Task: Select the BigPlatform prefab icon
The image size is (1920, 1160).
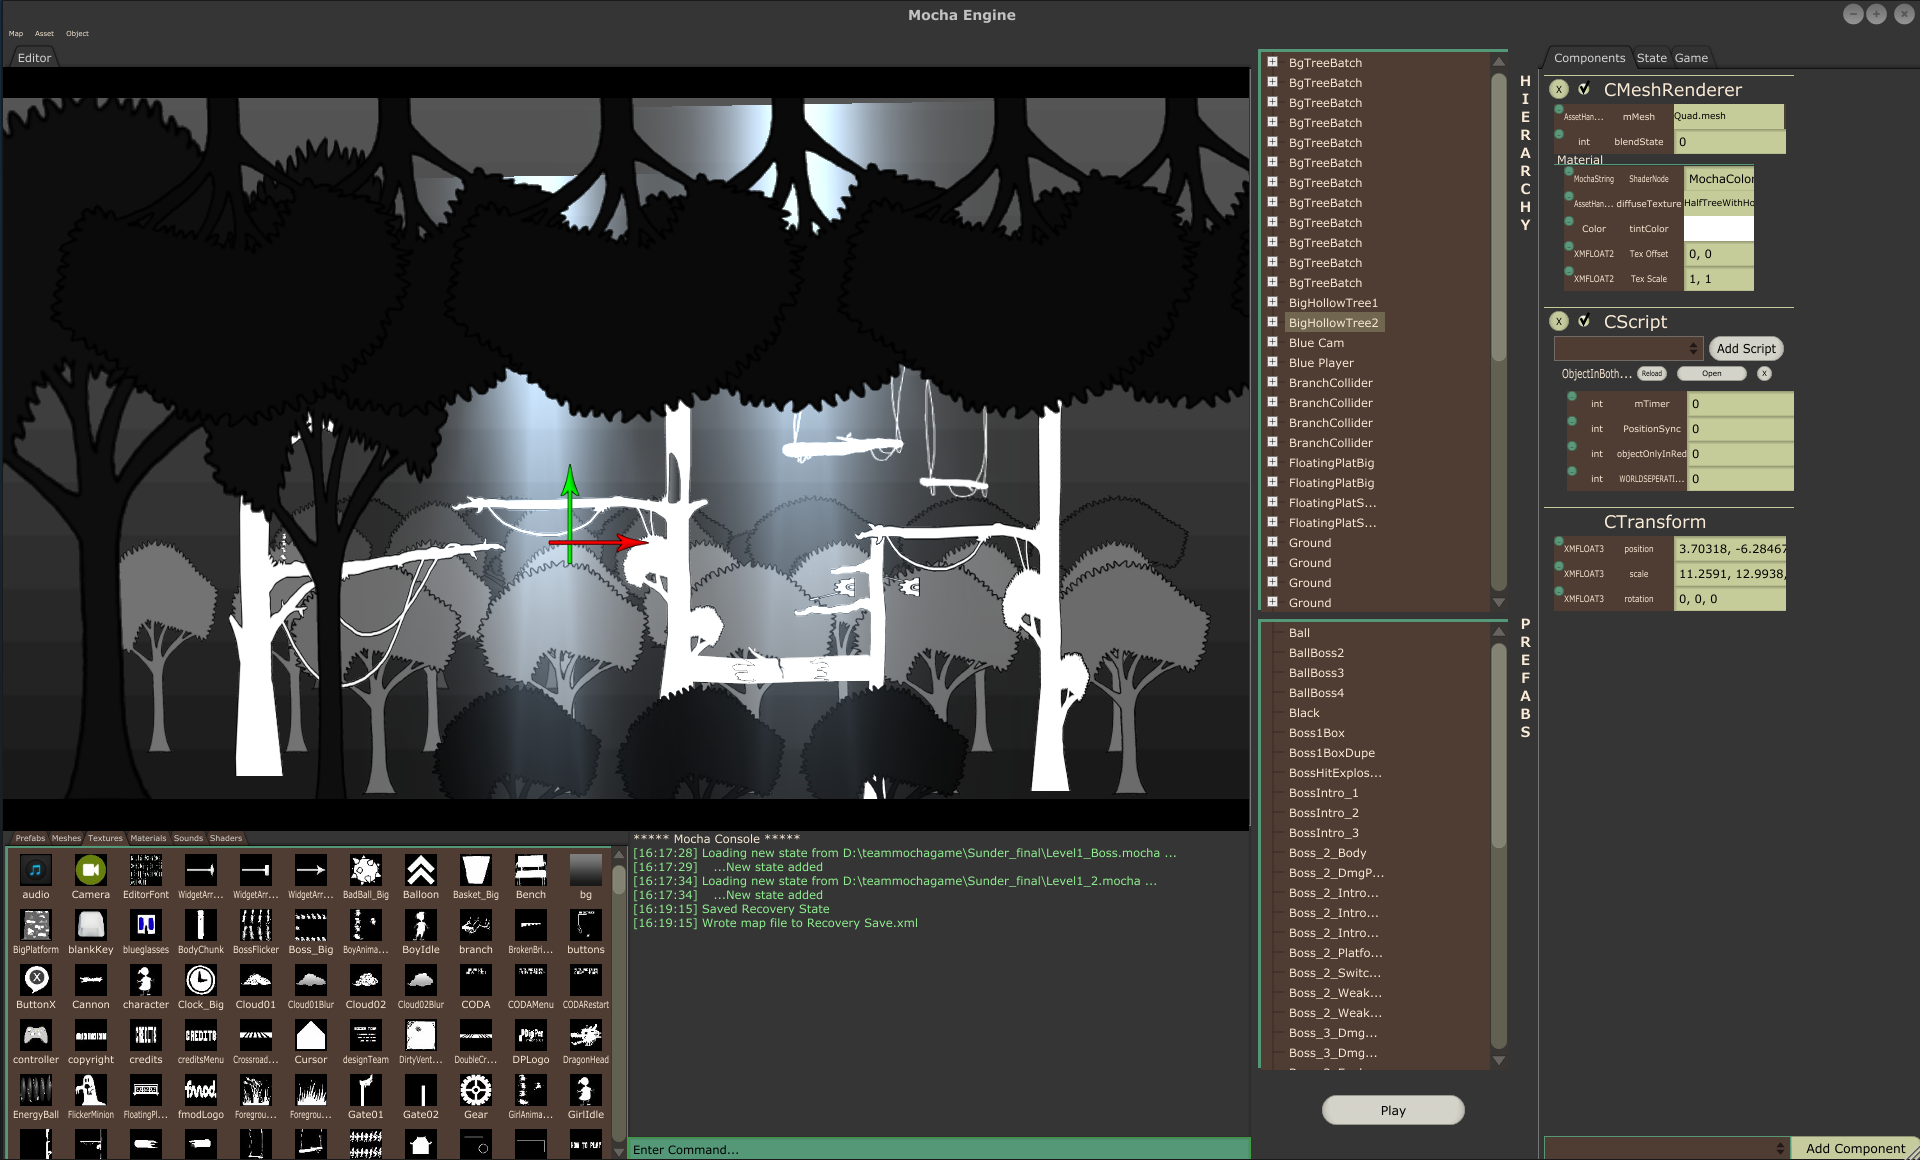Action: (36, 925)
